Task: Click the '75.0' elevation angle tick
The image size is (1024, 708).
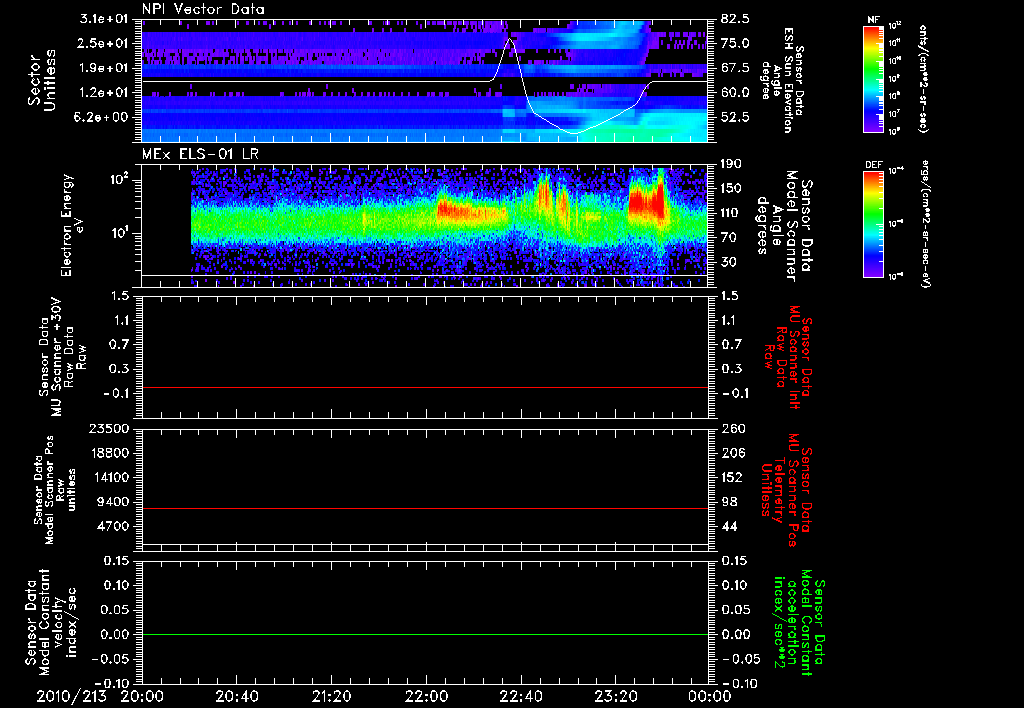Action: (735, 43)
